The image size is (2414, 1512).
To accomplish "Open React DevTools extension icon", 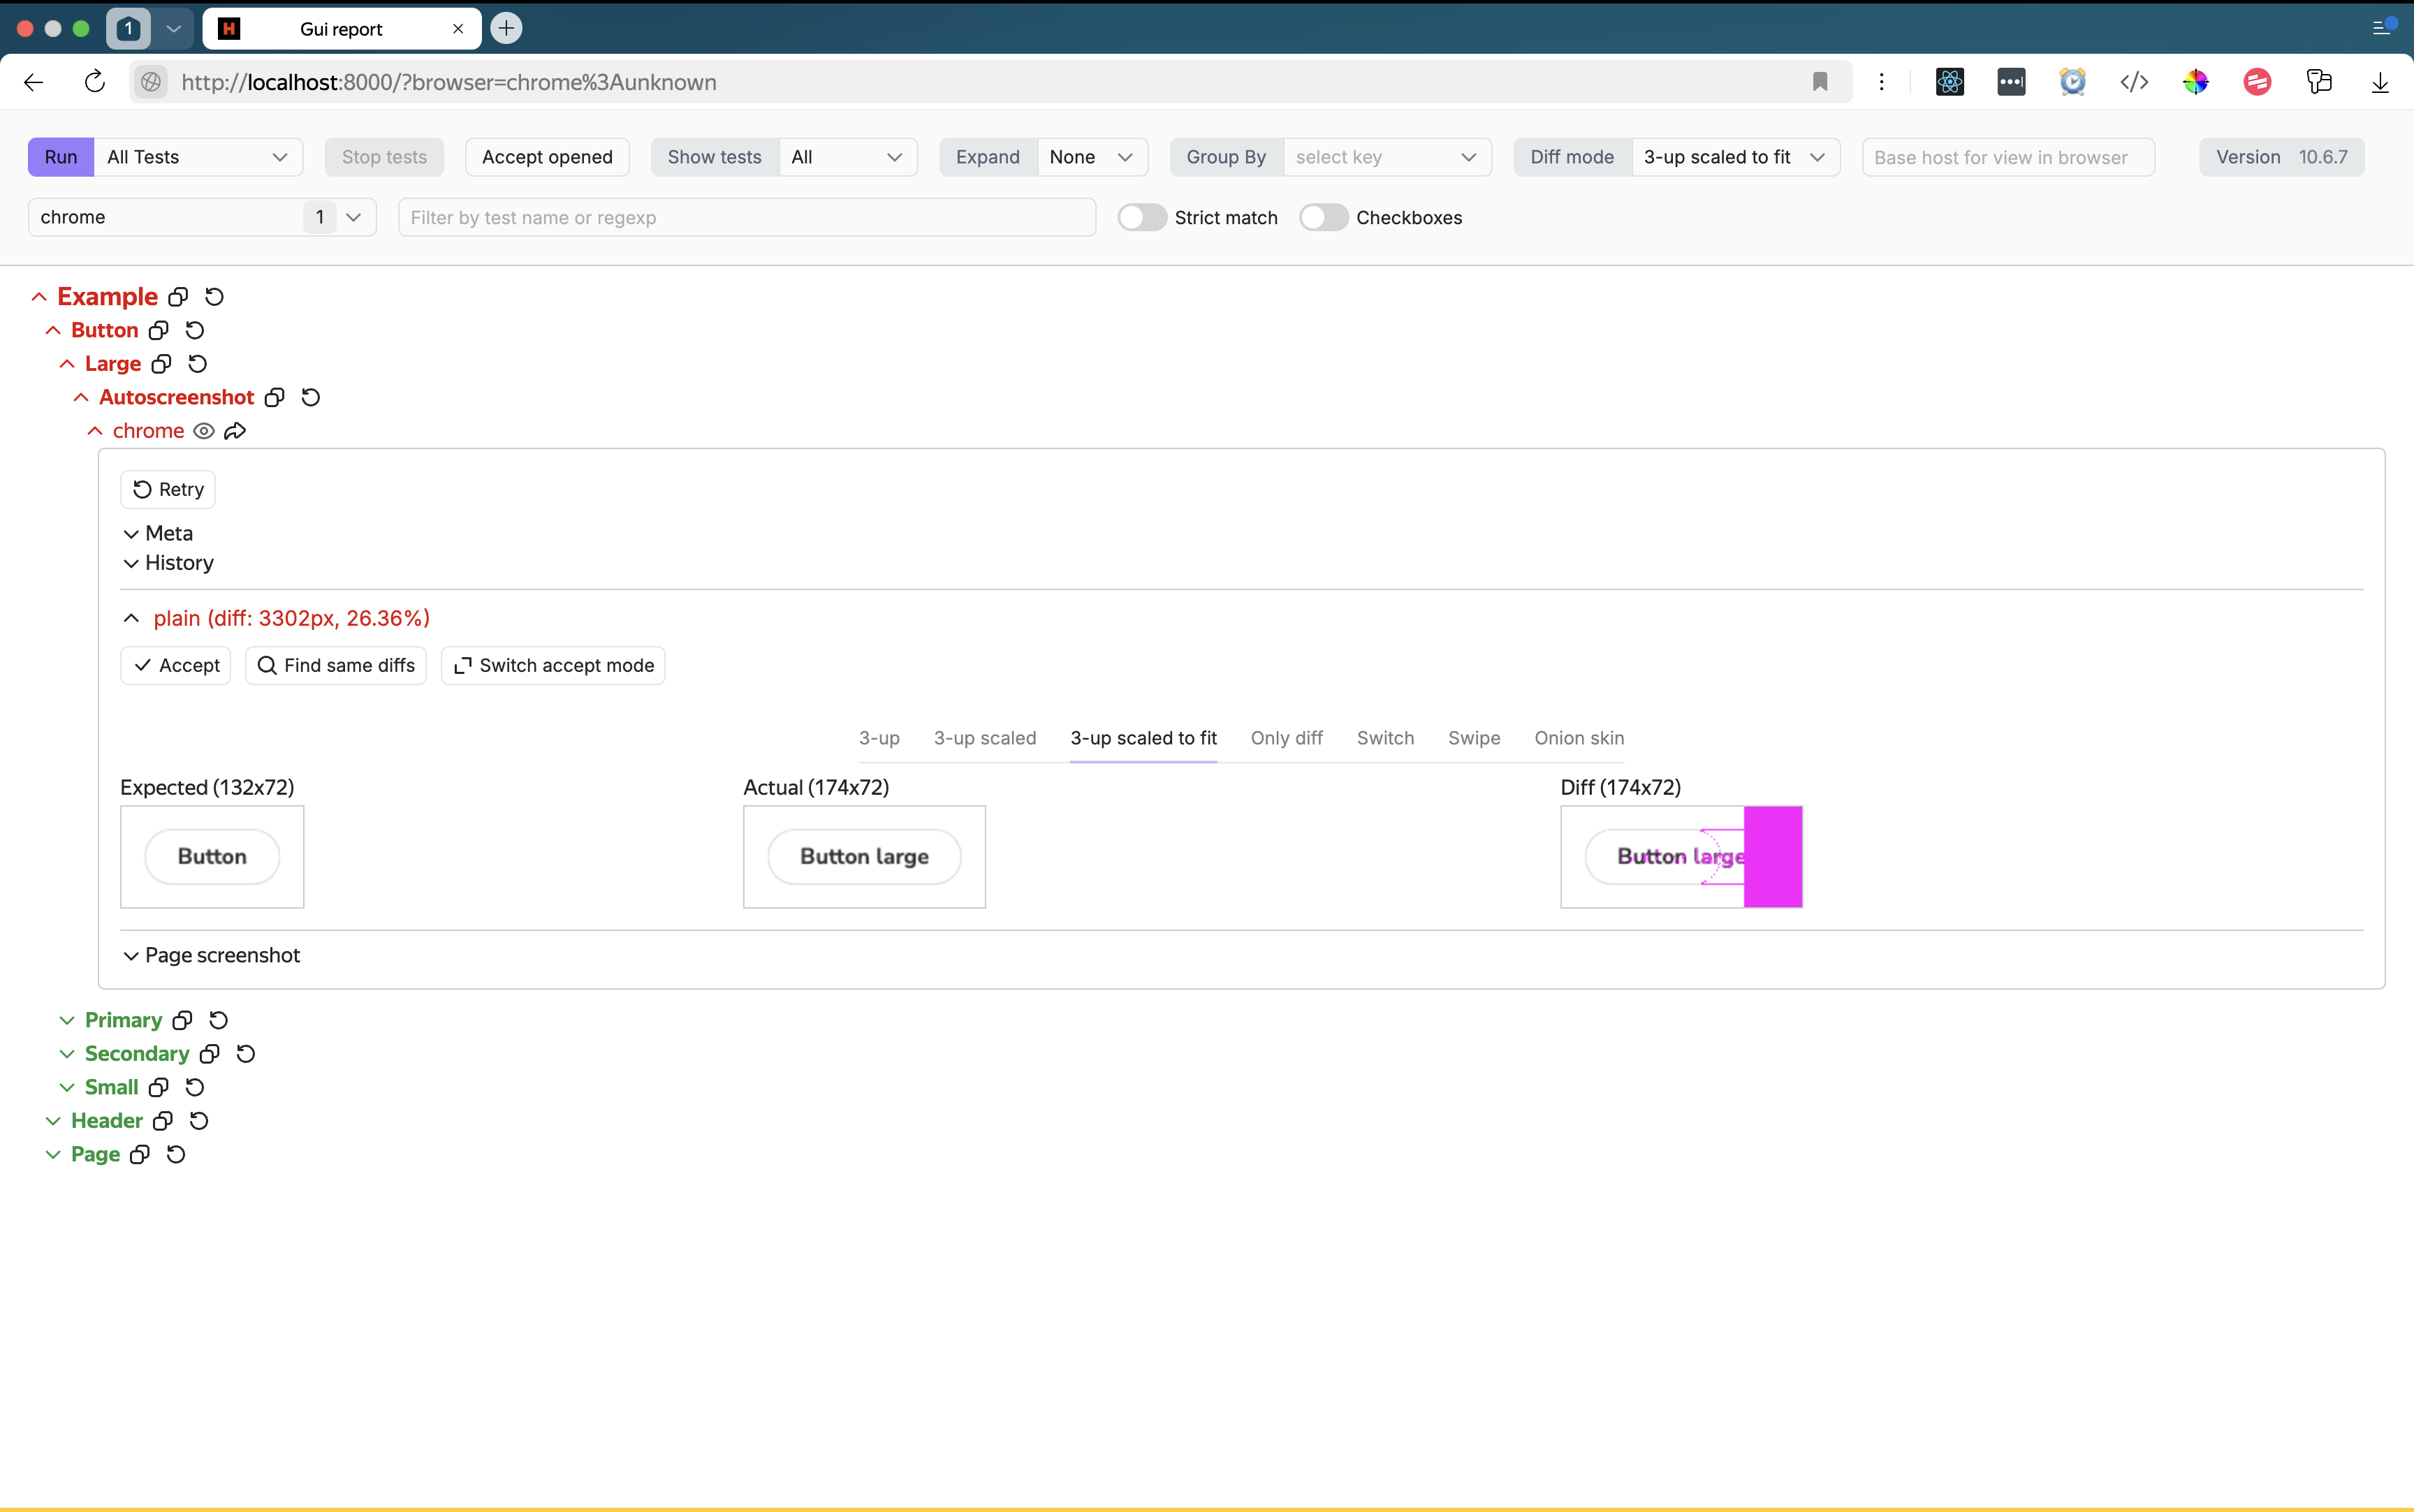I will tap(1949, 82).
